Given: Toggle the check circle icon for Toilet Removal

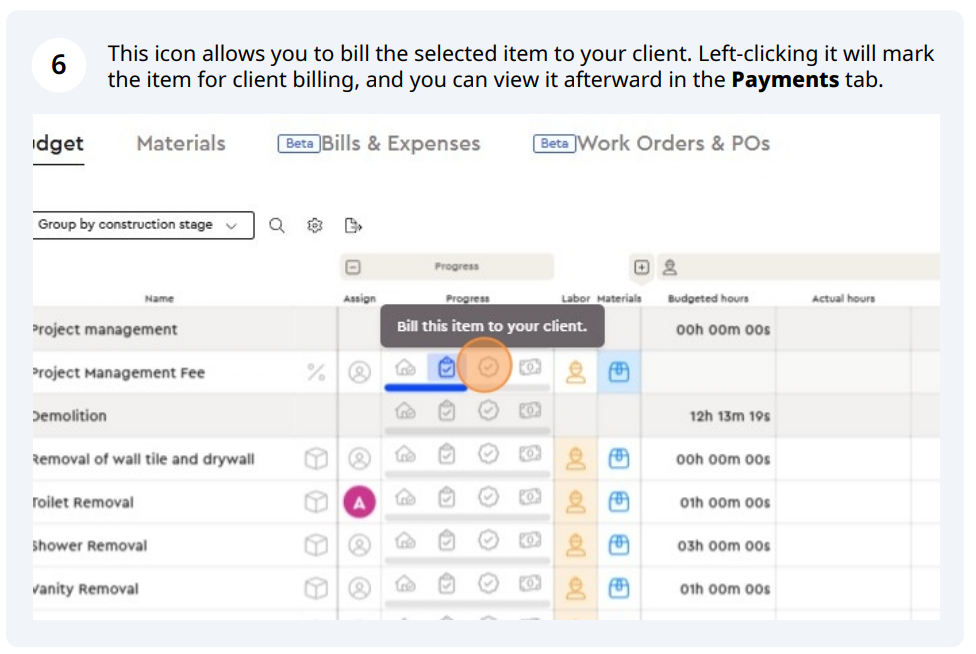Looking at the screenshot, I should click(488, 497).
